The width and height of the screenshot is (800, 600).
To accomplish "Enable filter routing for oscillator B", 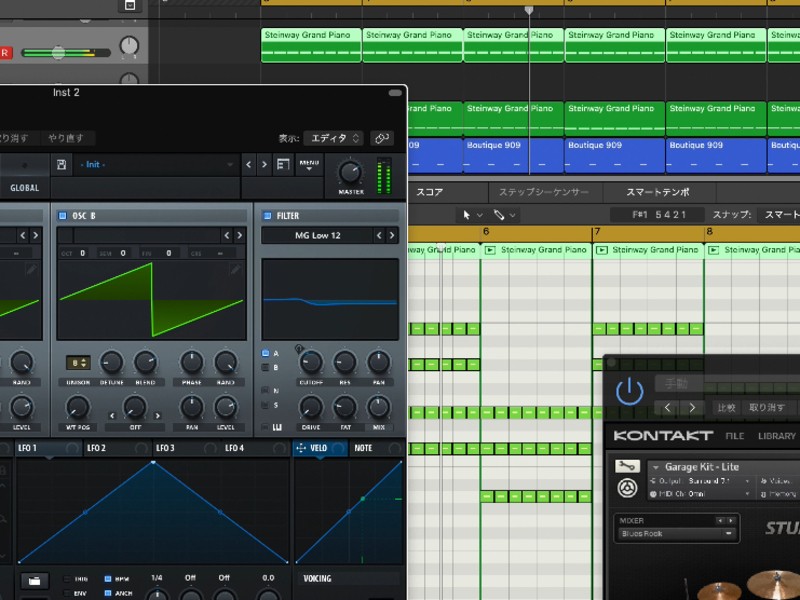I will pyautogui.click(x=265, y=367).
